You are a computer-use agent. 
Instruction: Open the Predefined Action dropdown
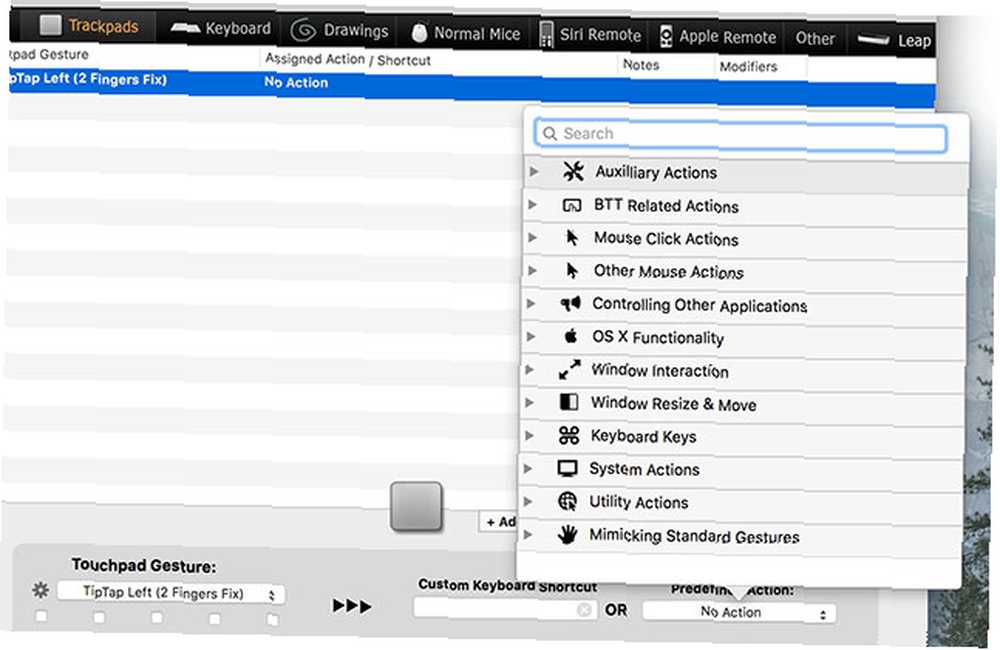coord(739,612)
